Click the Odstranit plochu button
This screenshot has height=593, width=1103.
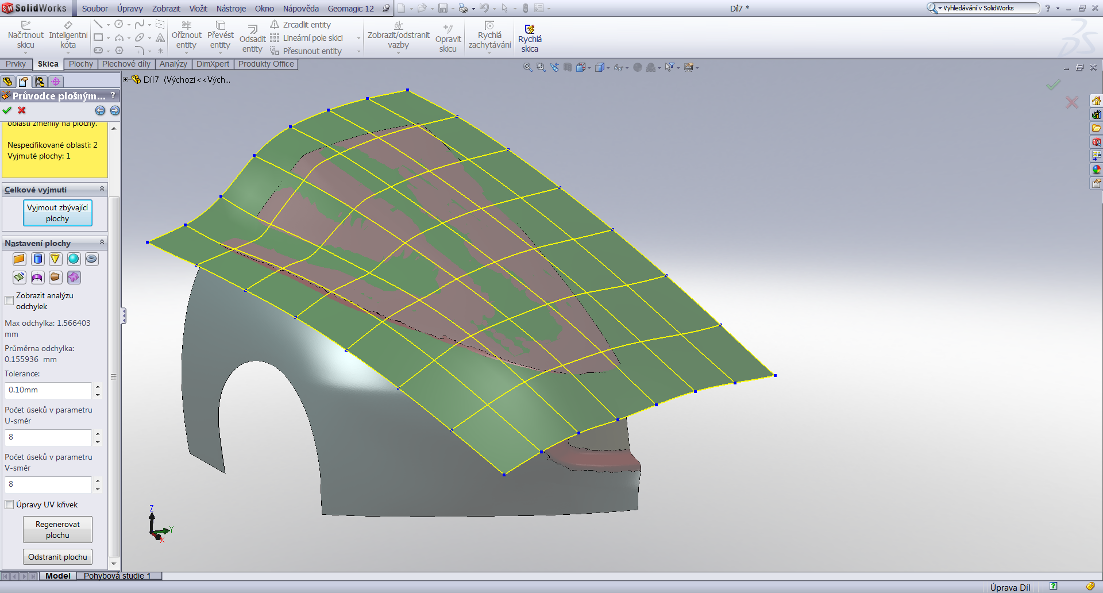pos(57,557)
